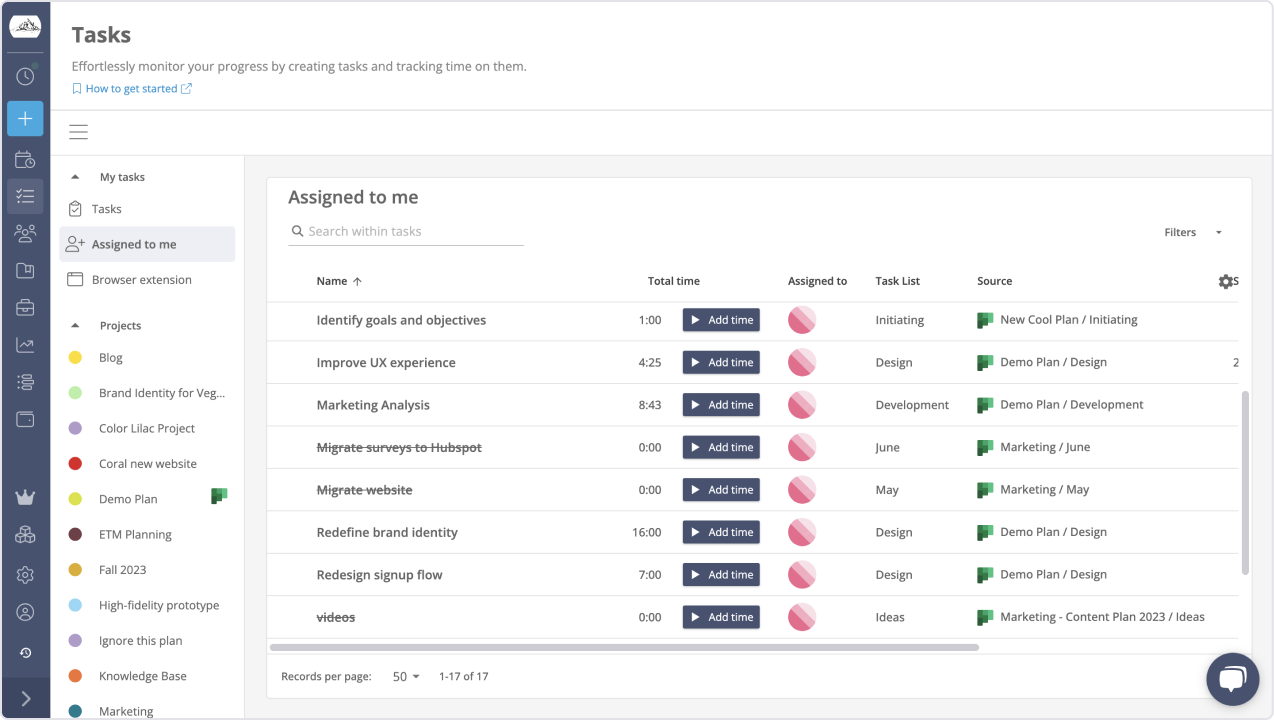The height and width of the screenshot is (720, 1274).
Task: Open the Filters dropdown
Action: (x=1193, y=231)
